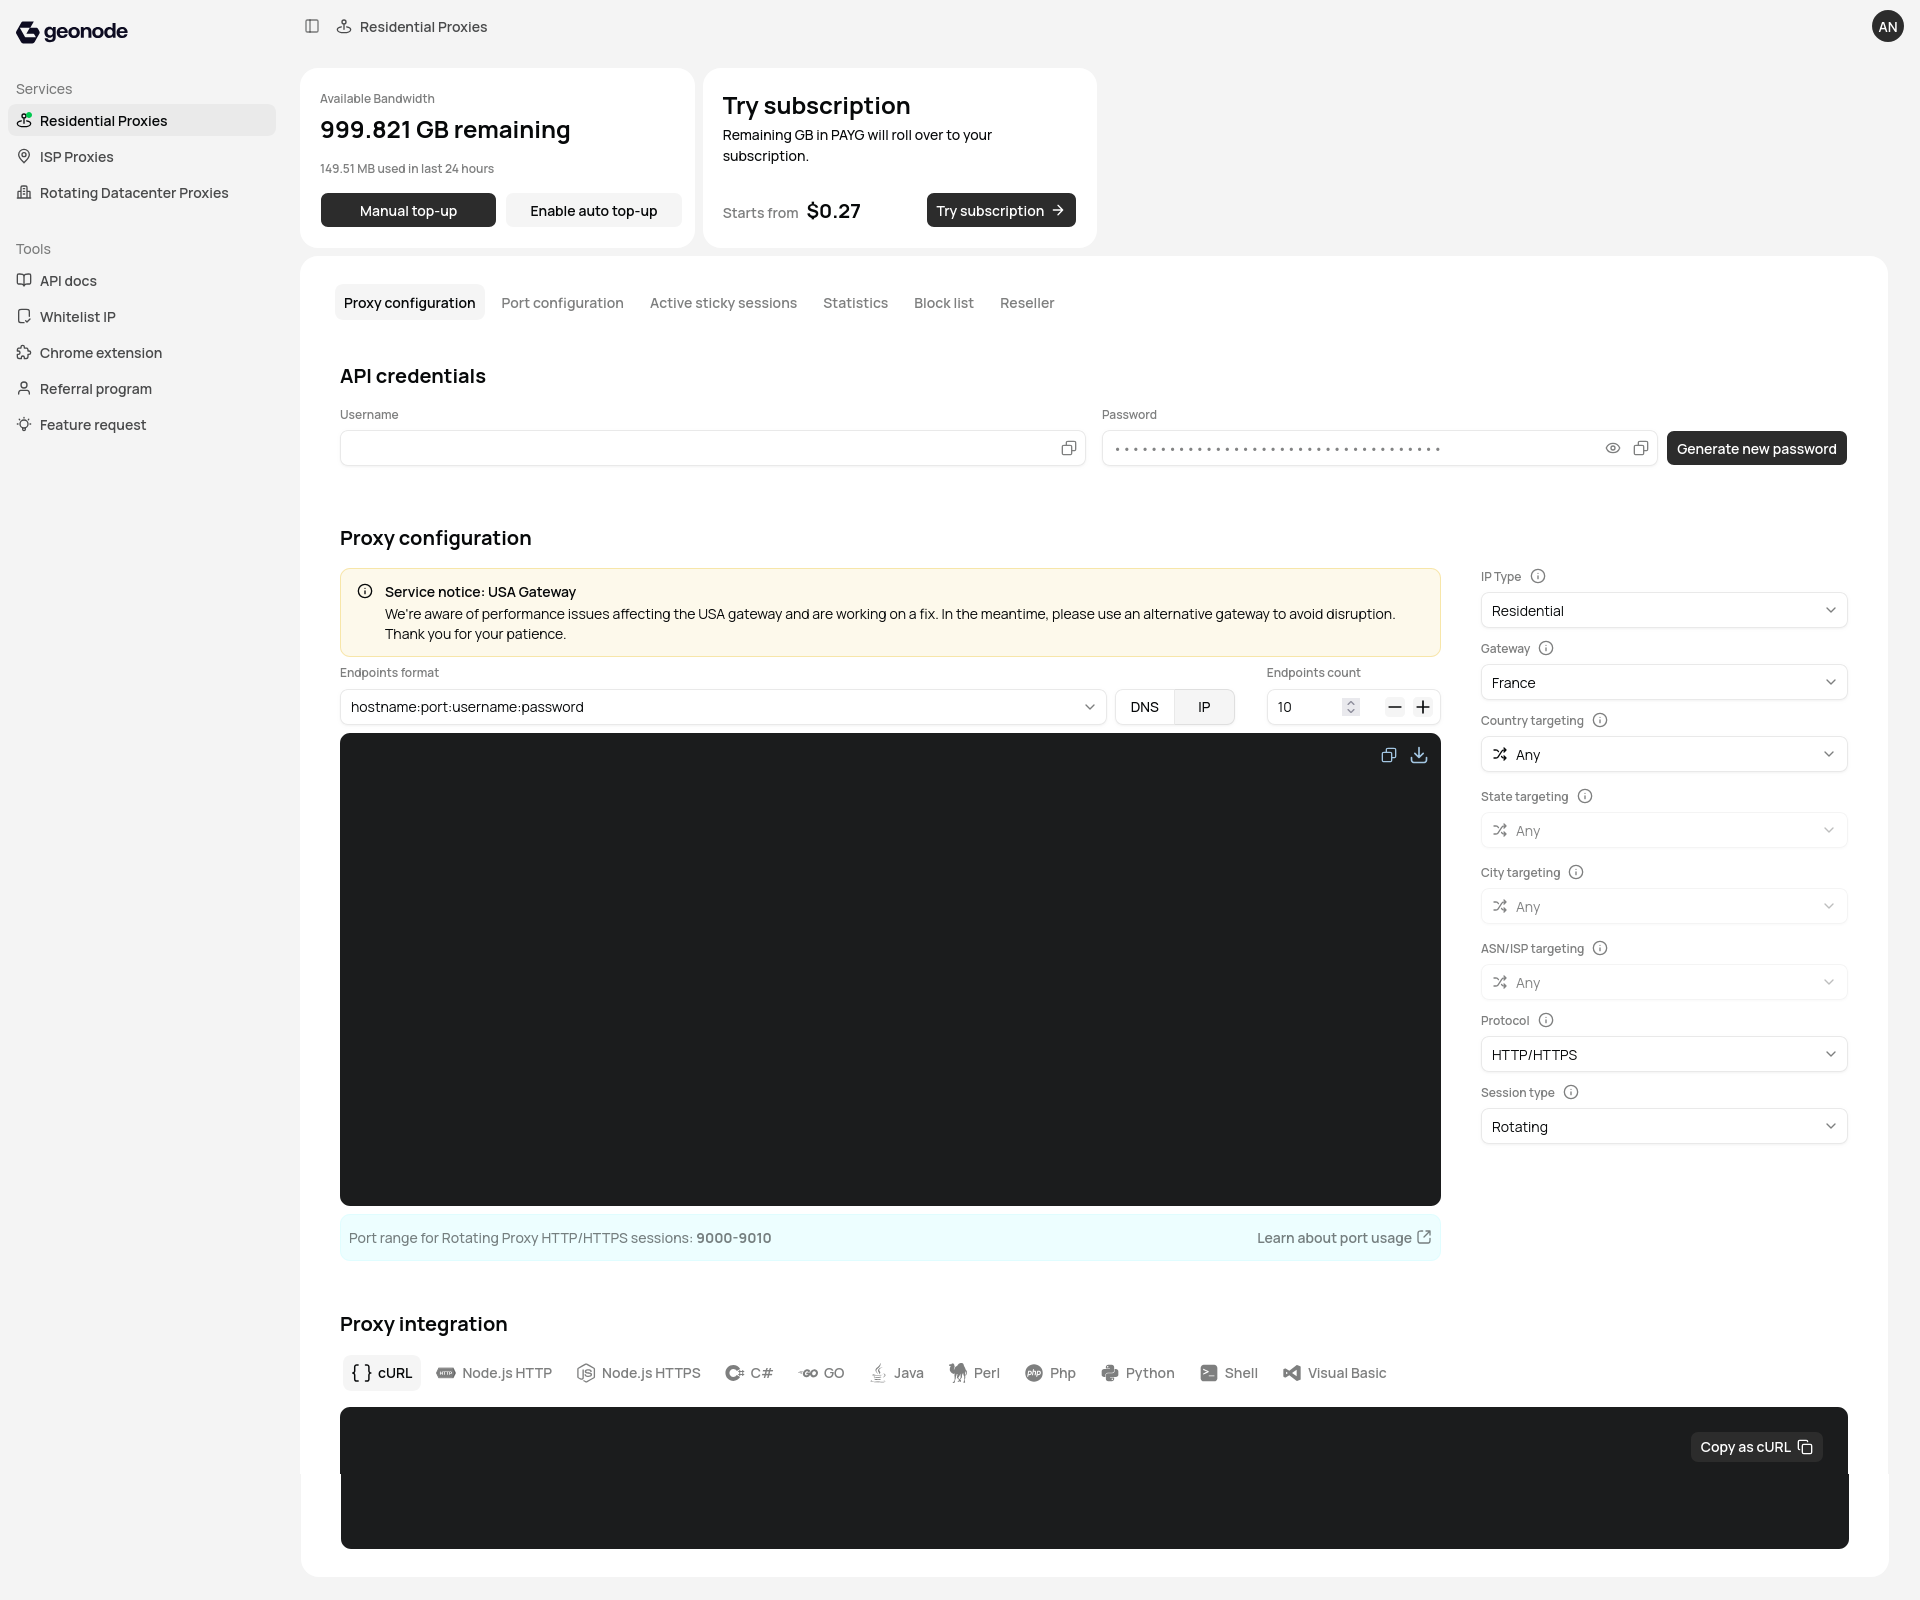Open the State targeting dropdown
The image size is (1920, 1600).
coord(1664,831)
